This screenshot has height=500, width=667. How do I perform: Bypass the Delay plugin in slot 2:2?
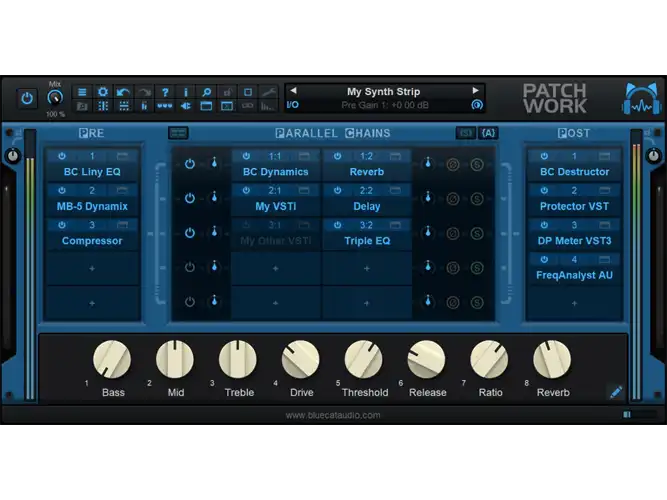click(337, 191)
